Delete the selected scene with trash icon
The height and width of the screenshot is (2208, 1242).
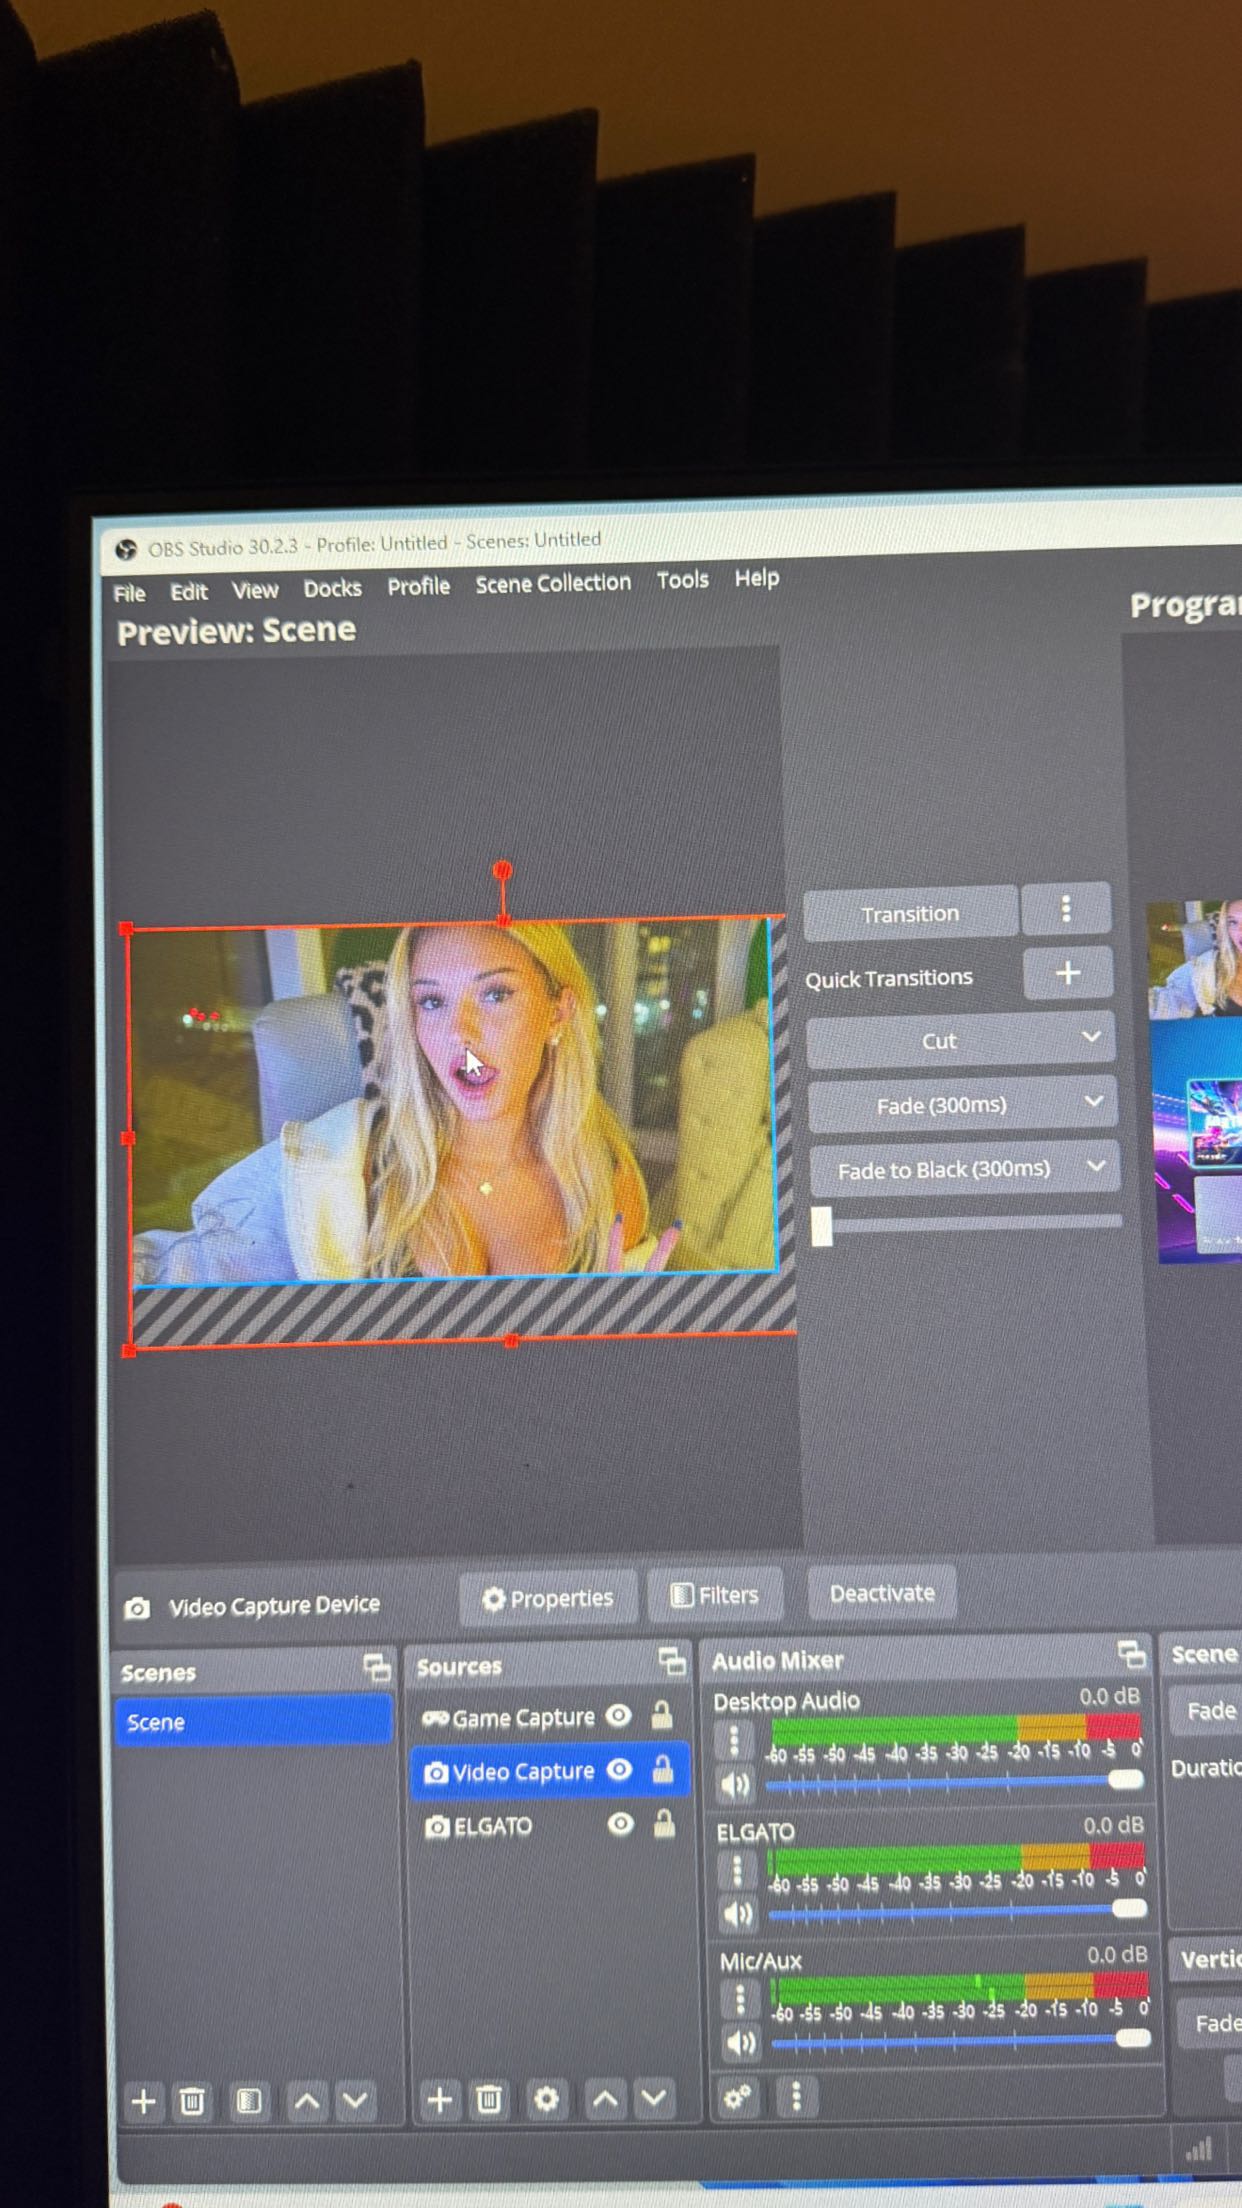pyautogui.click(x=192, y=2101)
